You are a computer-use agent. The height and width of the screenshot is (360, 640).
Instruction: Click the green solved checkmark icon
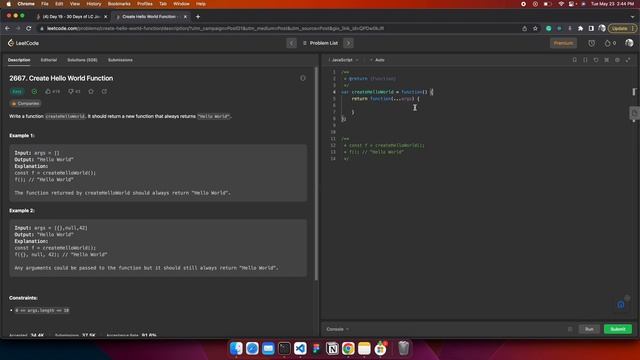coord(34,91)
